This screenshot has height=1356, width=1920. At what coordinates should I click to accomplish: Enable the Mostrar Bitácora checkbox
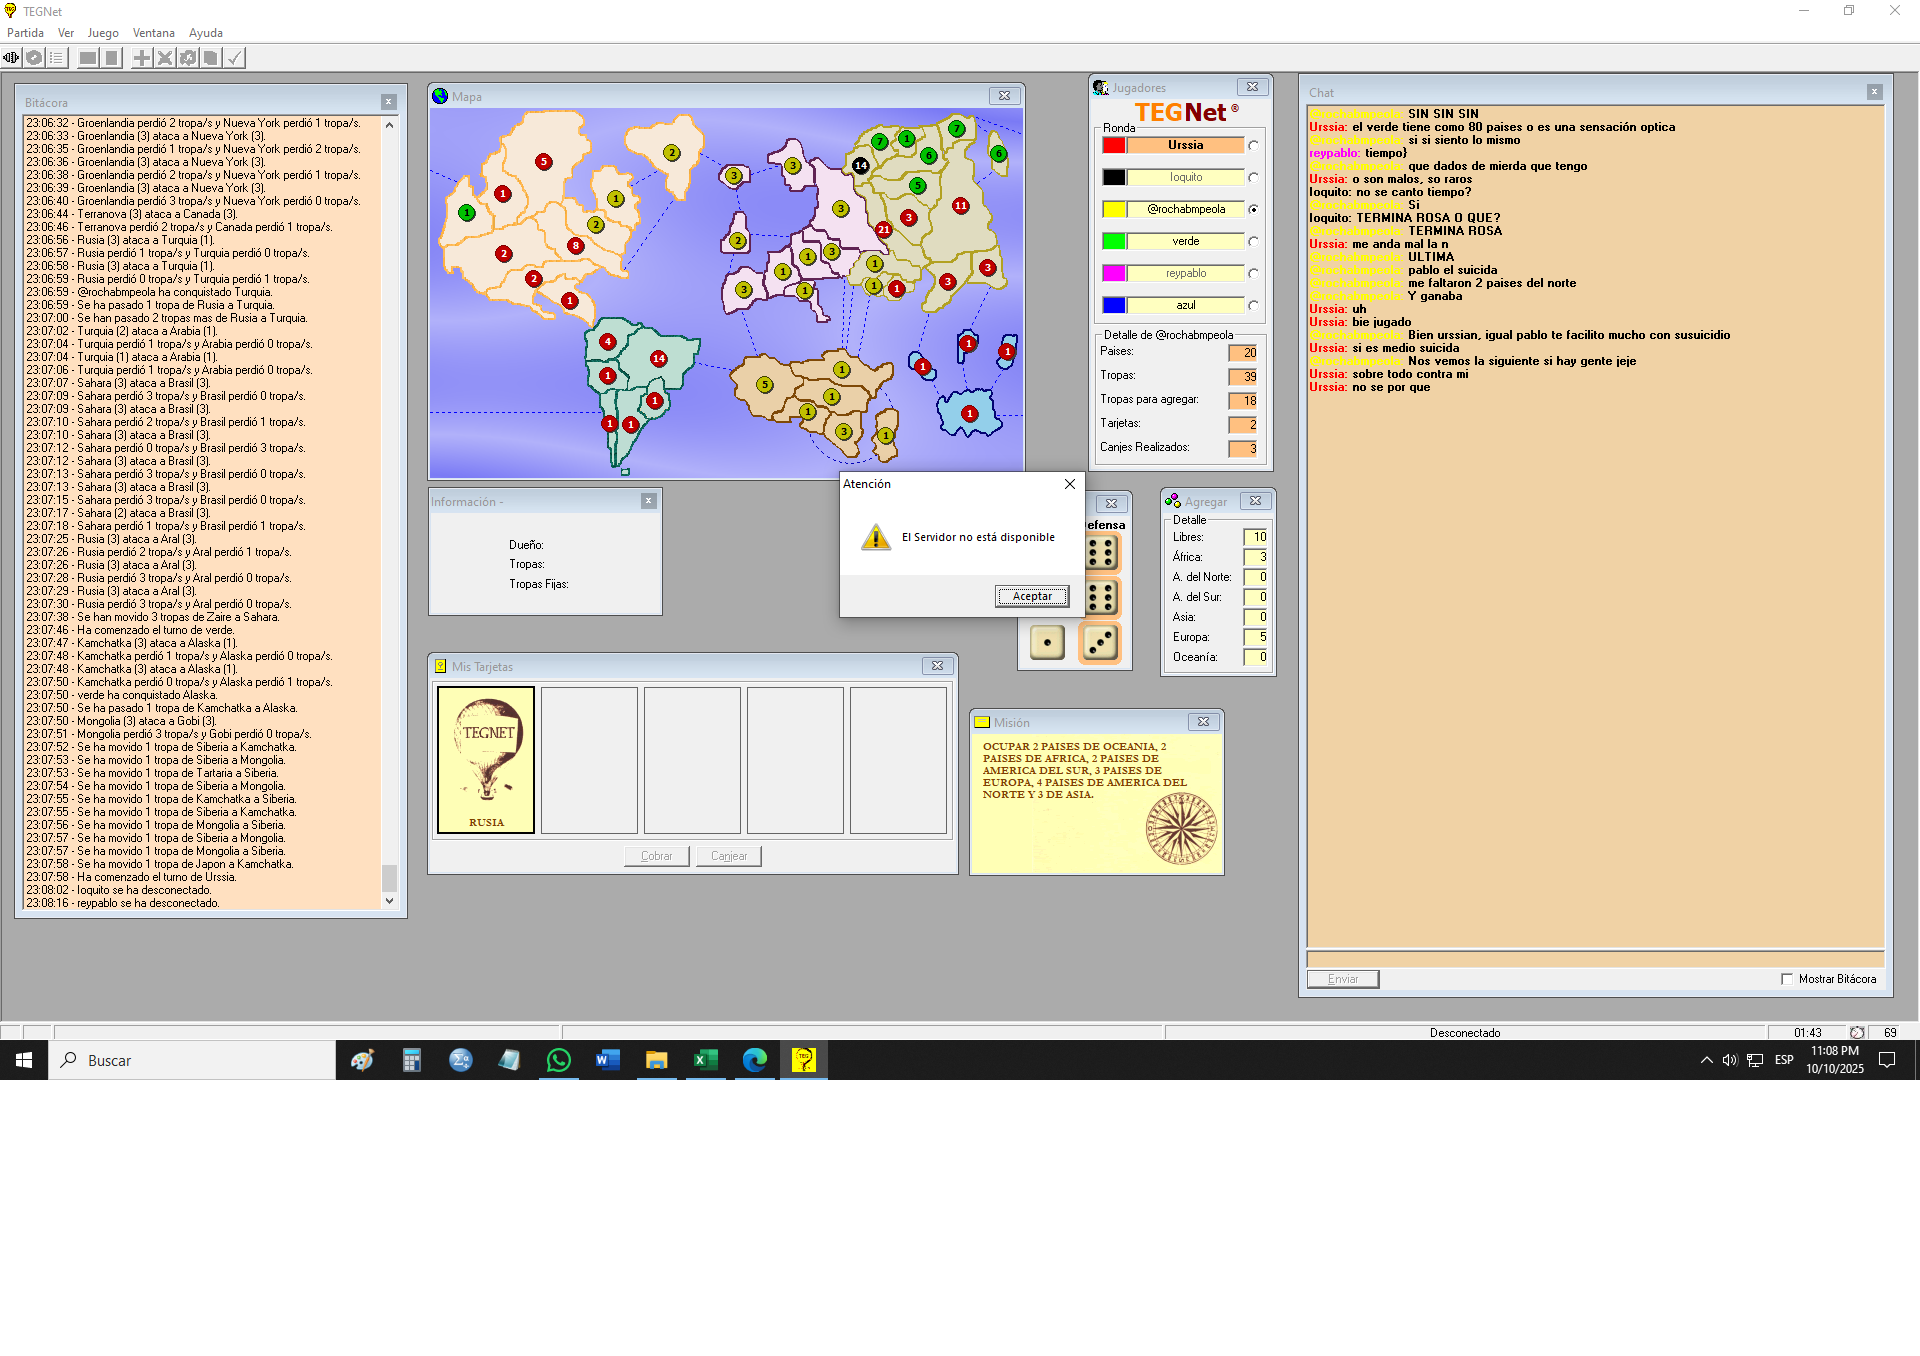(x=1787, y=979)
